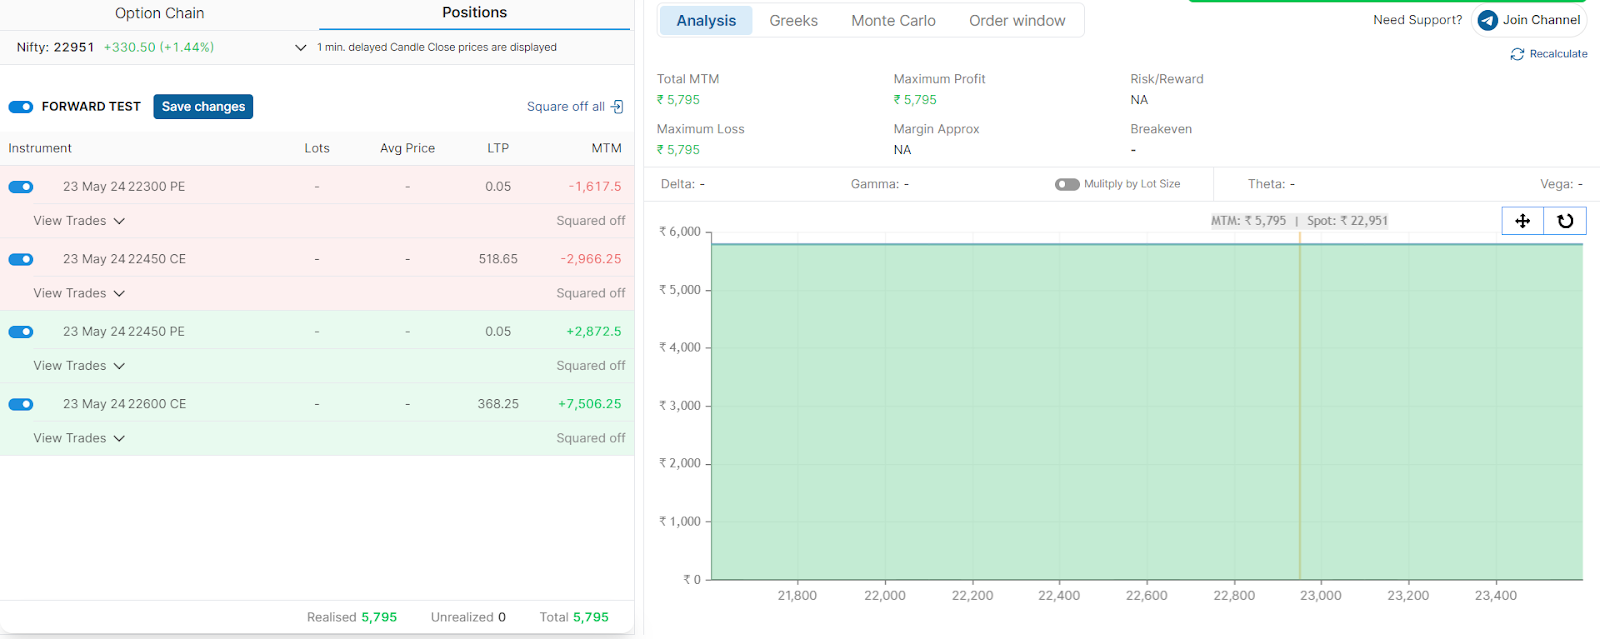
Task: Click the pan/move chart icon
Action: [x=1522, y=221]
